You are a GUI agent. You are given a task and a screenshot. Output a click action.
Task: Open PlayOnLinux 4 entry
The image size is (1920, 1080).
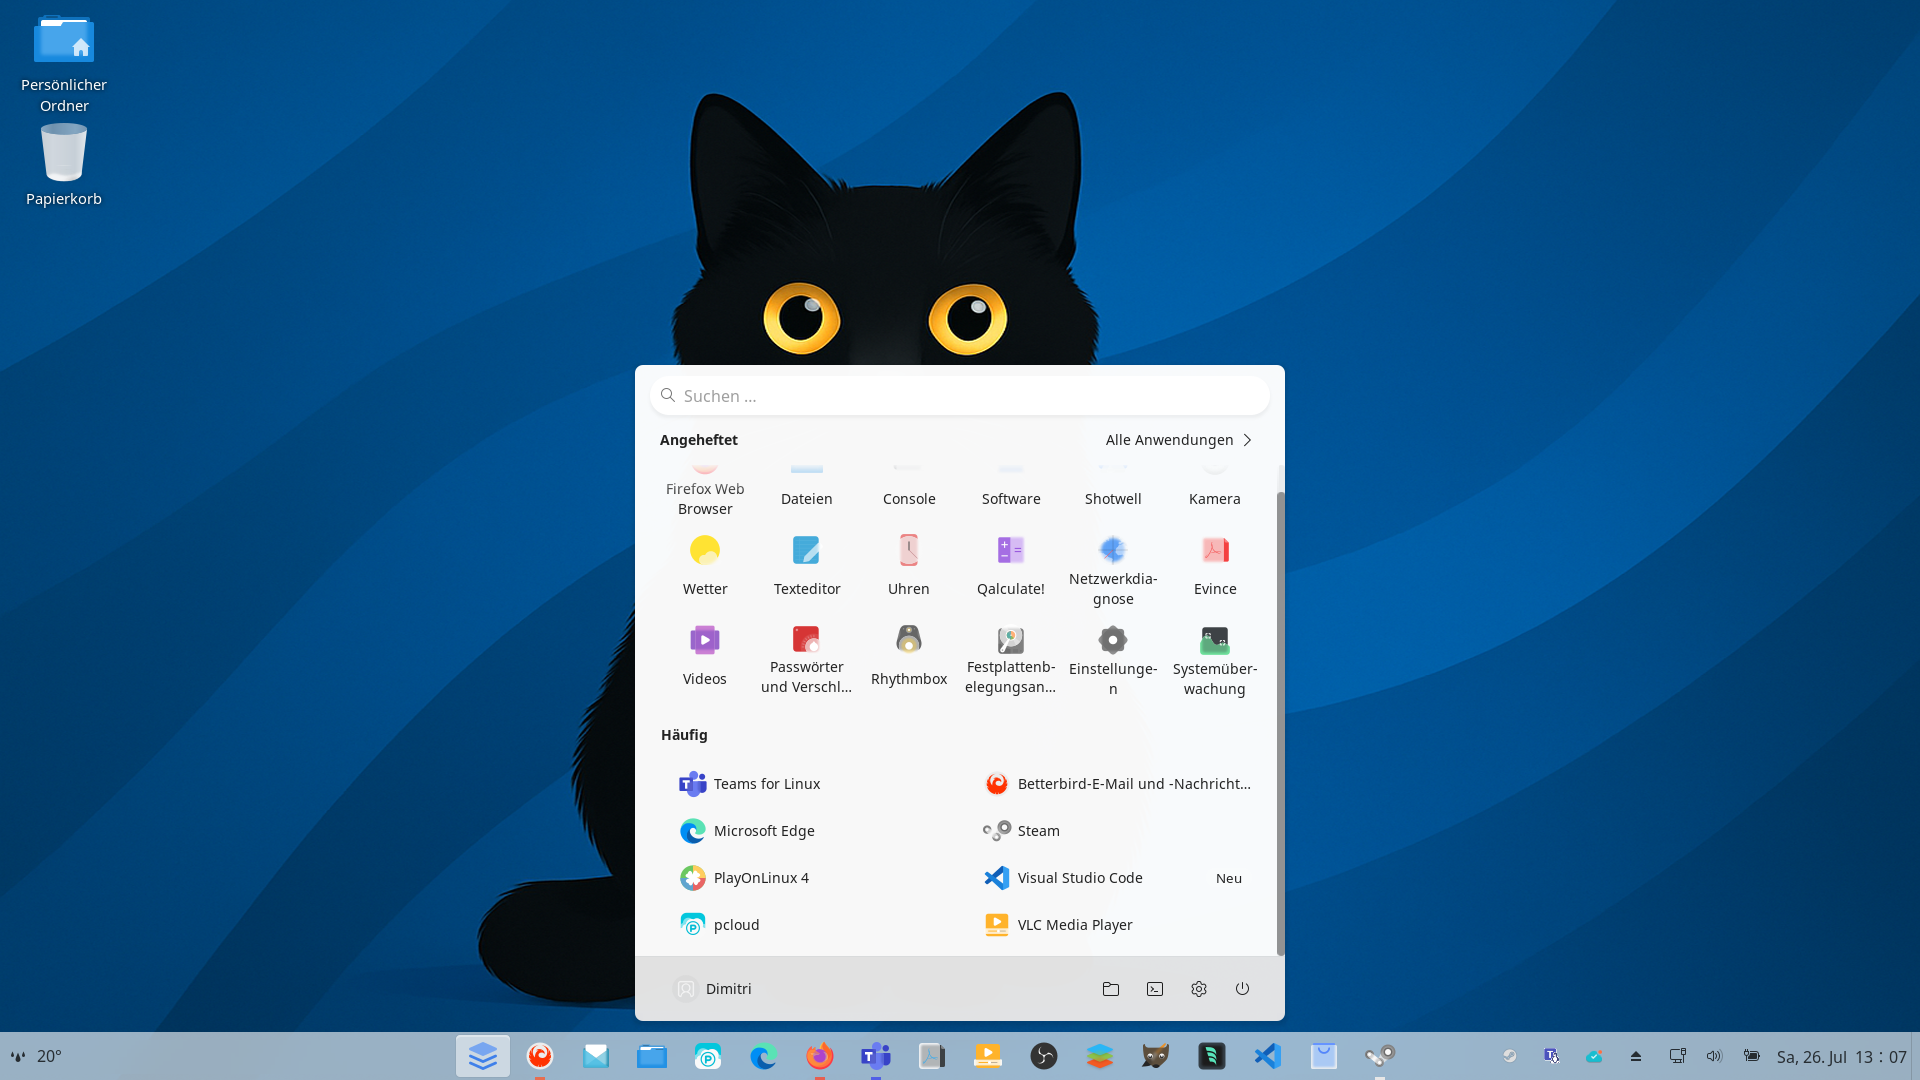tap(808, 878)
